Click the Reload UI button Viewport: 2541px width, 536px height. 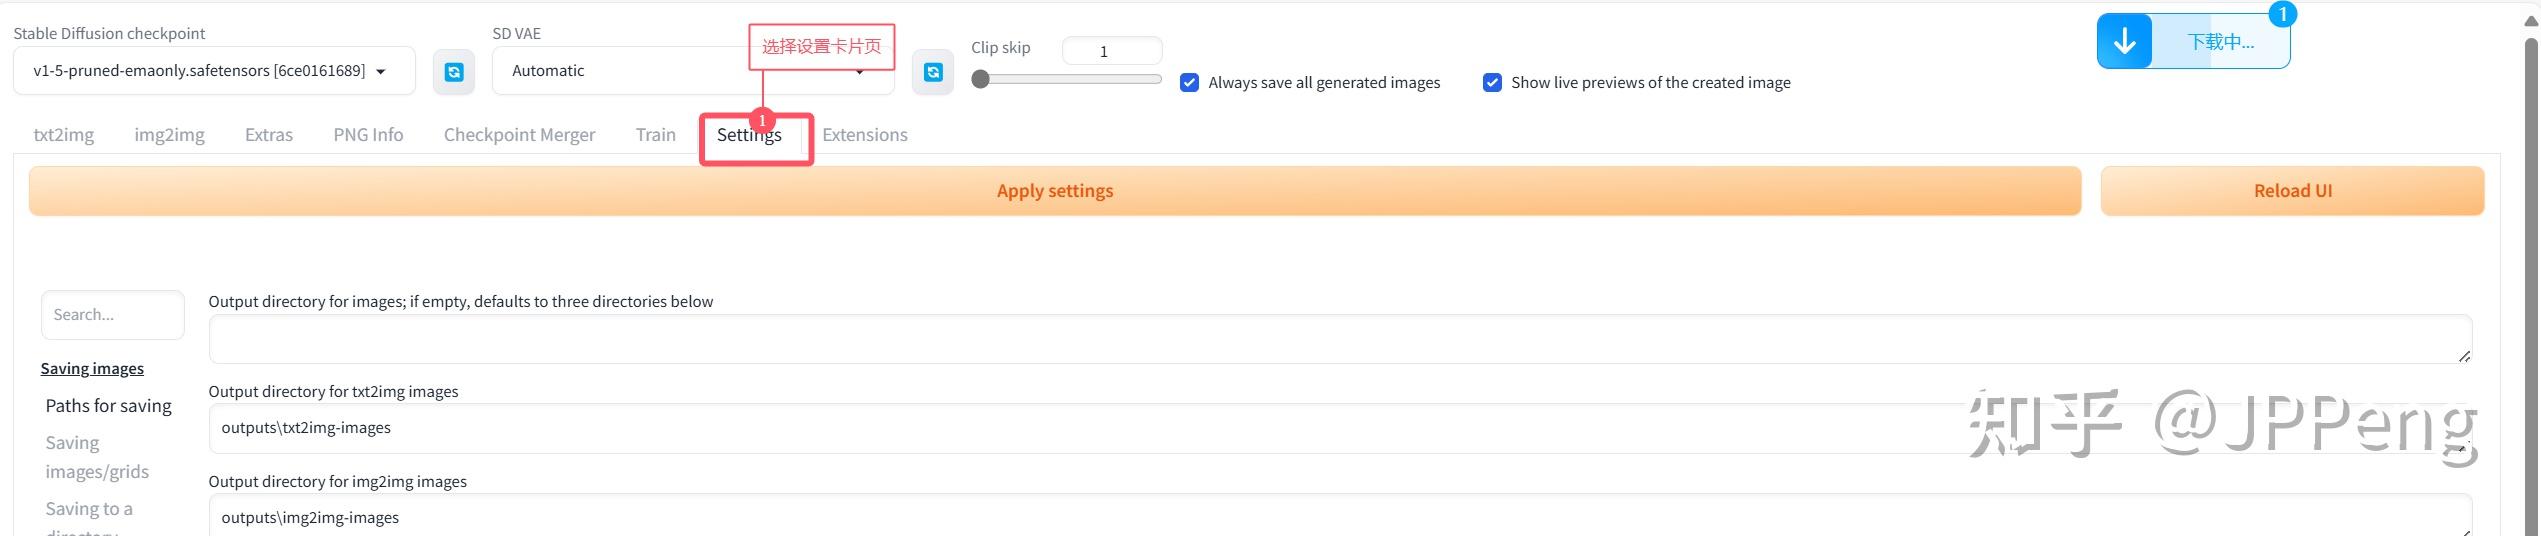click(2292, 191)
